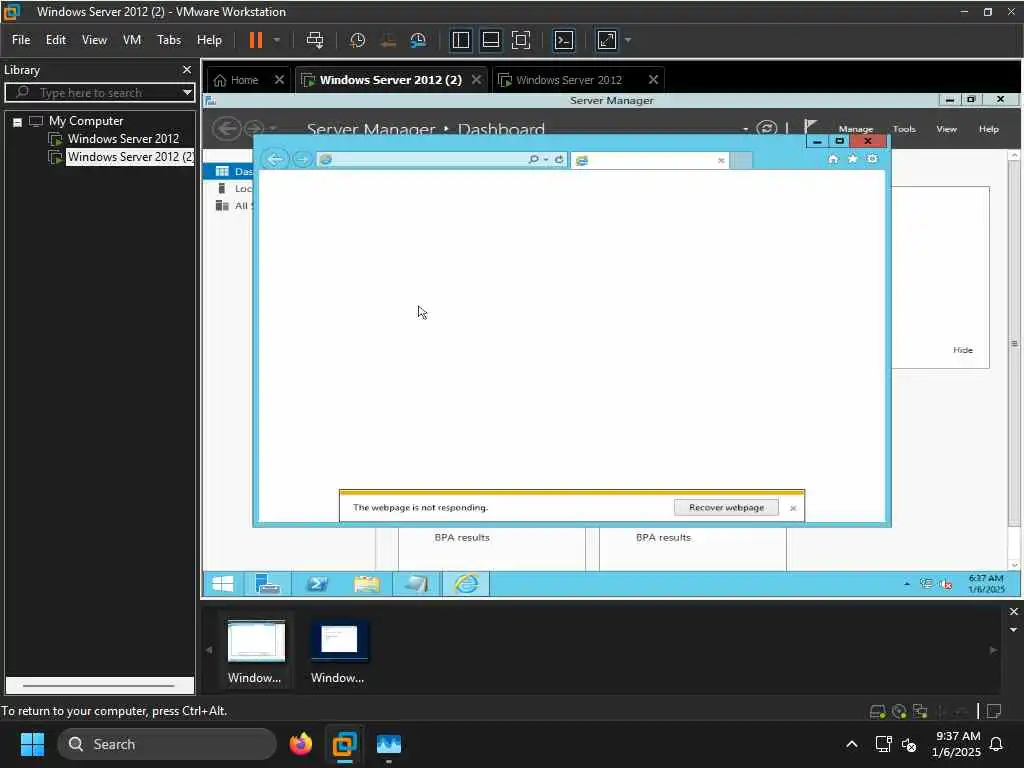The image size is (1024, 768).
Task: Open Server Manager from guest taskbar
Action: [x=267, y=584]
